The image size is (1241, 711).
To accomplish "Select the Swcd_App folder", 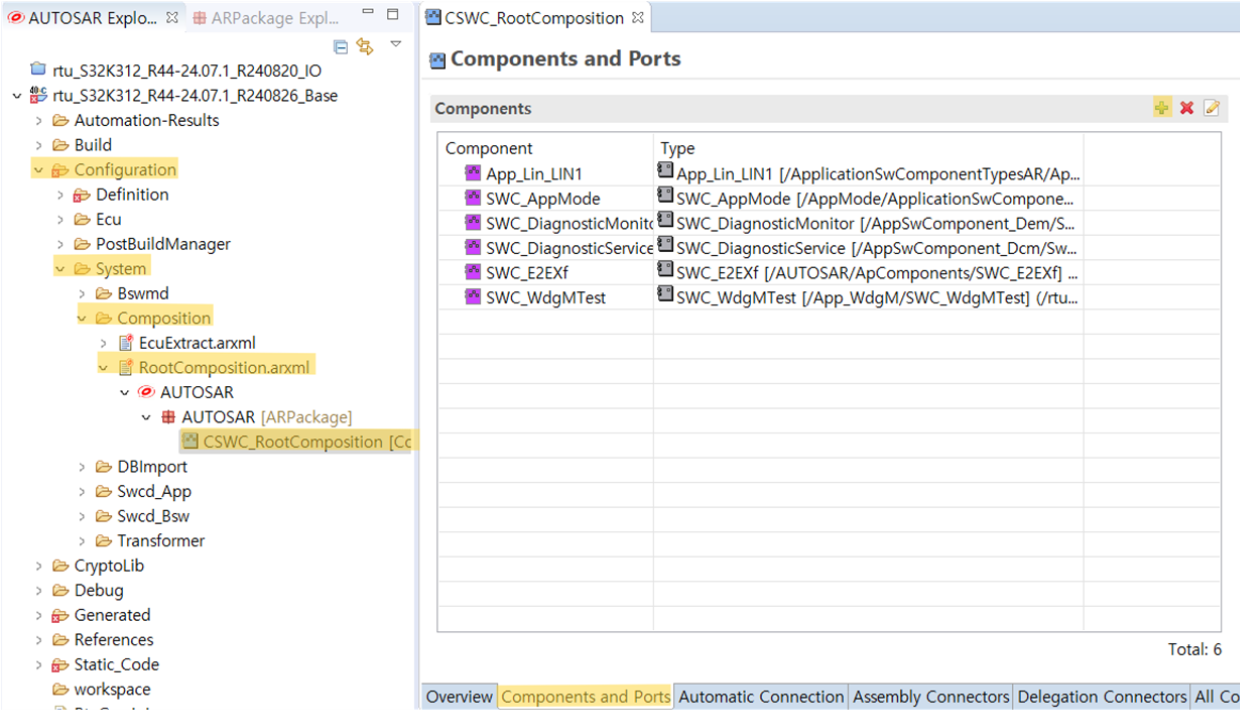I will click(x=154, y=492).
